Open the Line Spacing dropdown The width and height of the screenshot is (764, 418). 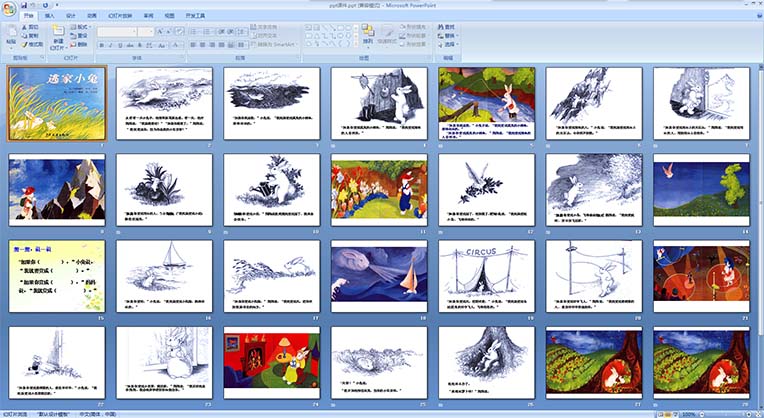click(x=242, y=32)
